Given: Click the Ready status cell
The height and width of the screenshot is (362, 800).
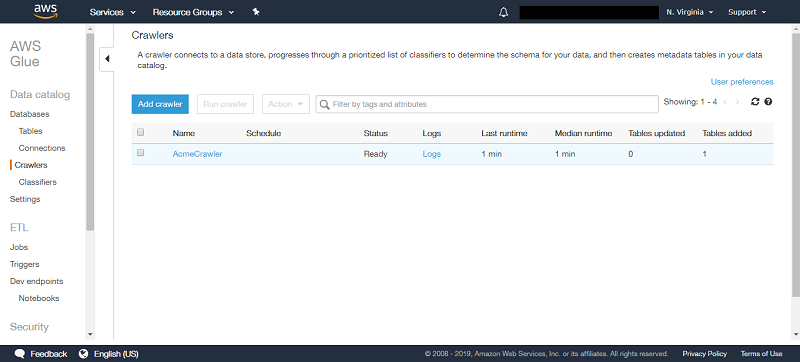Looking at the screenshot, I should 376,154.
